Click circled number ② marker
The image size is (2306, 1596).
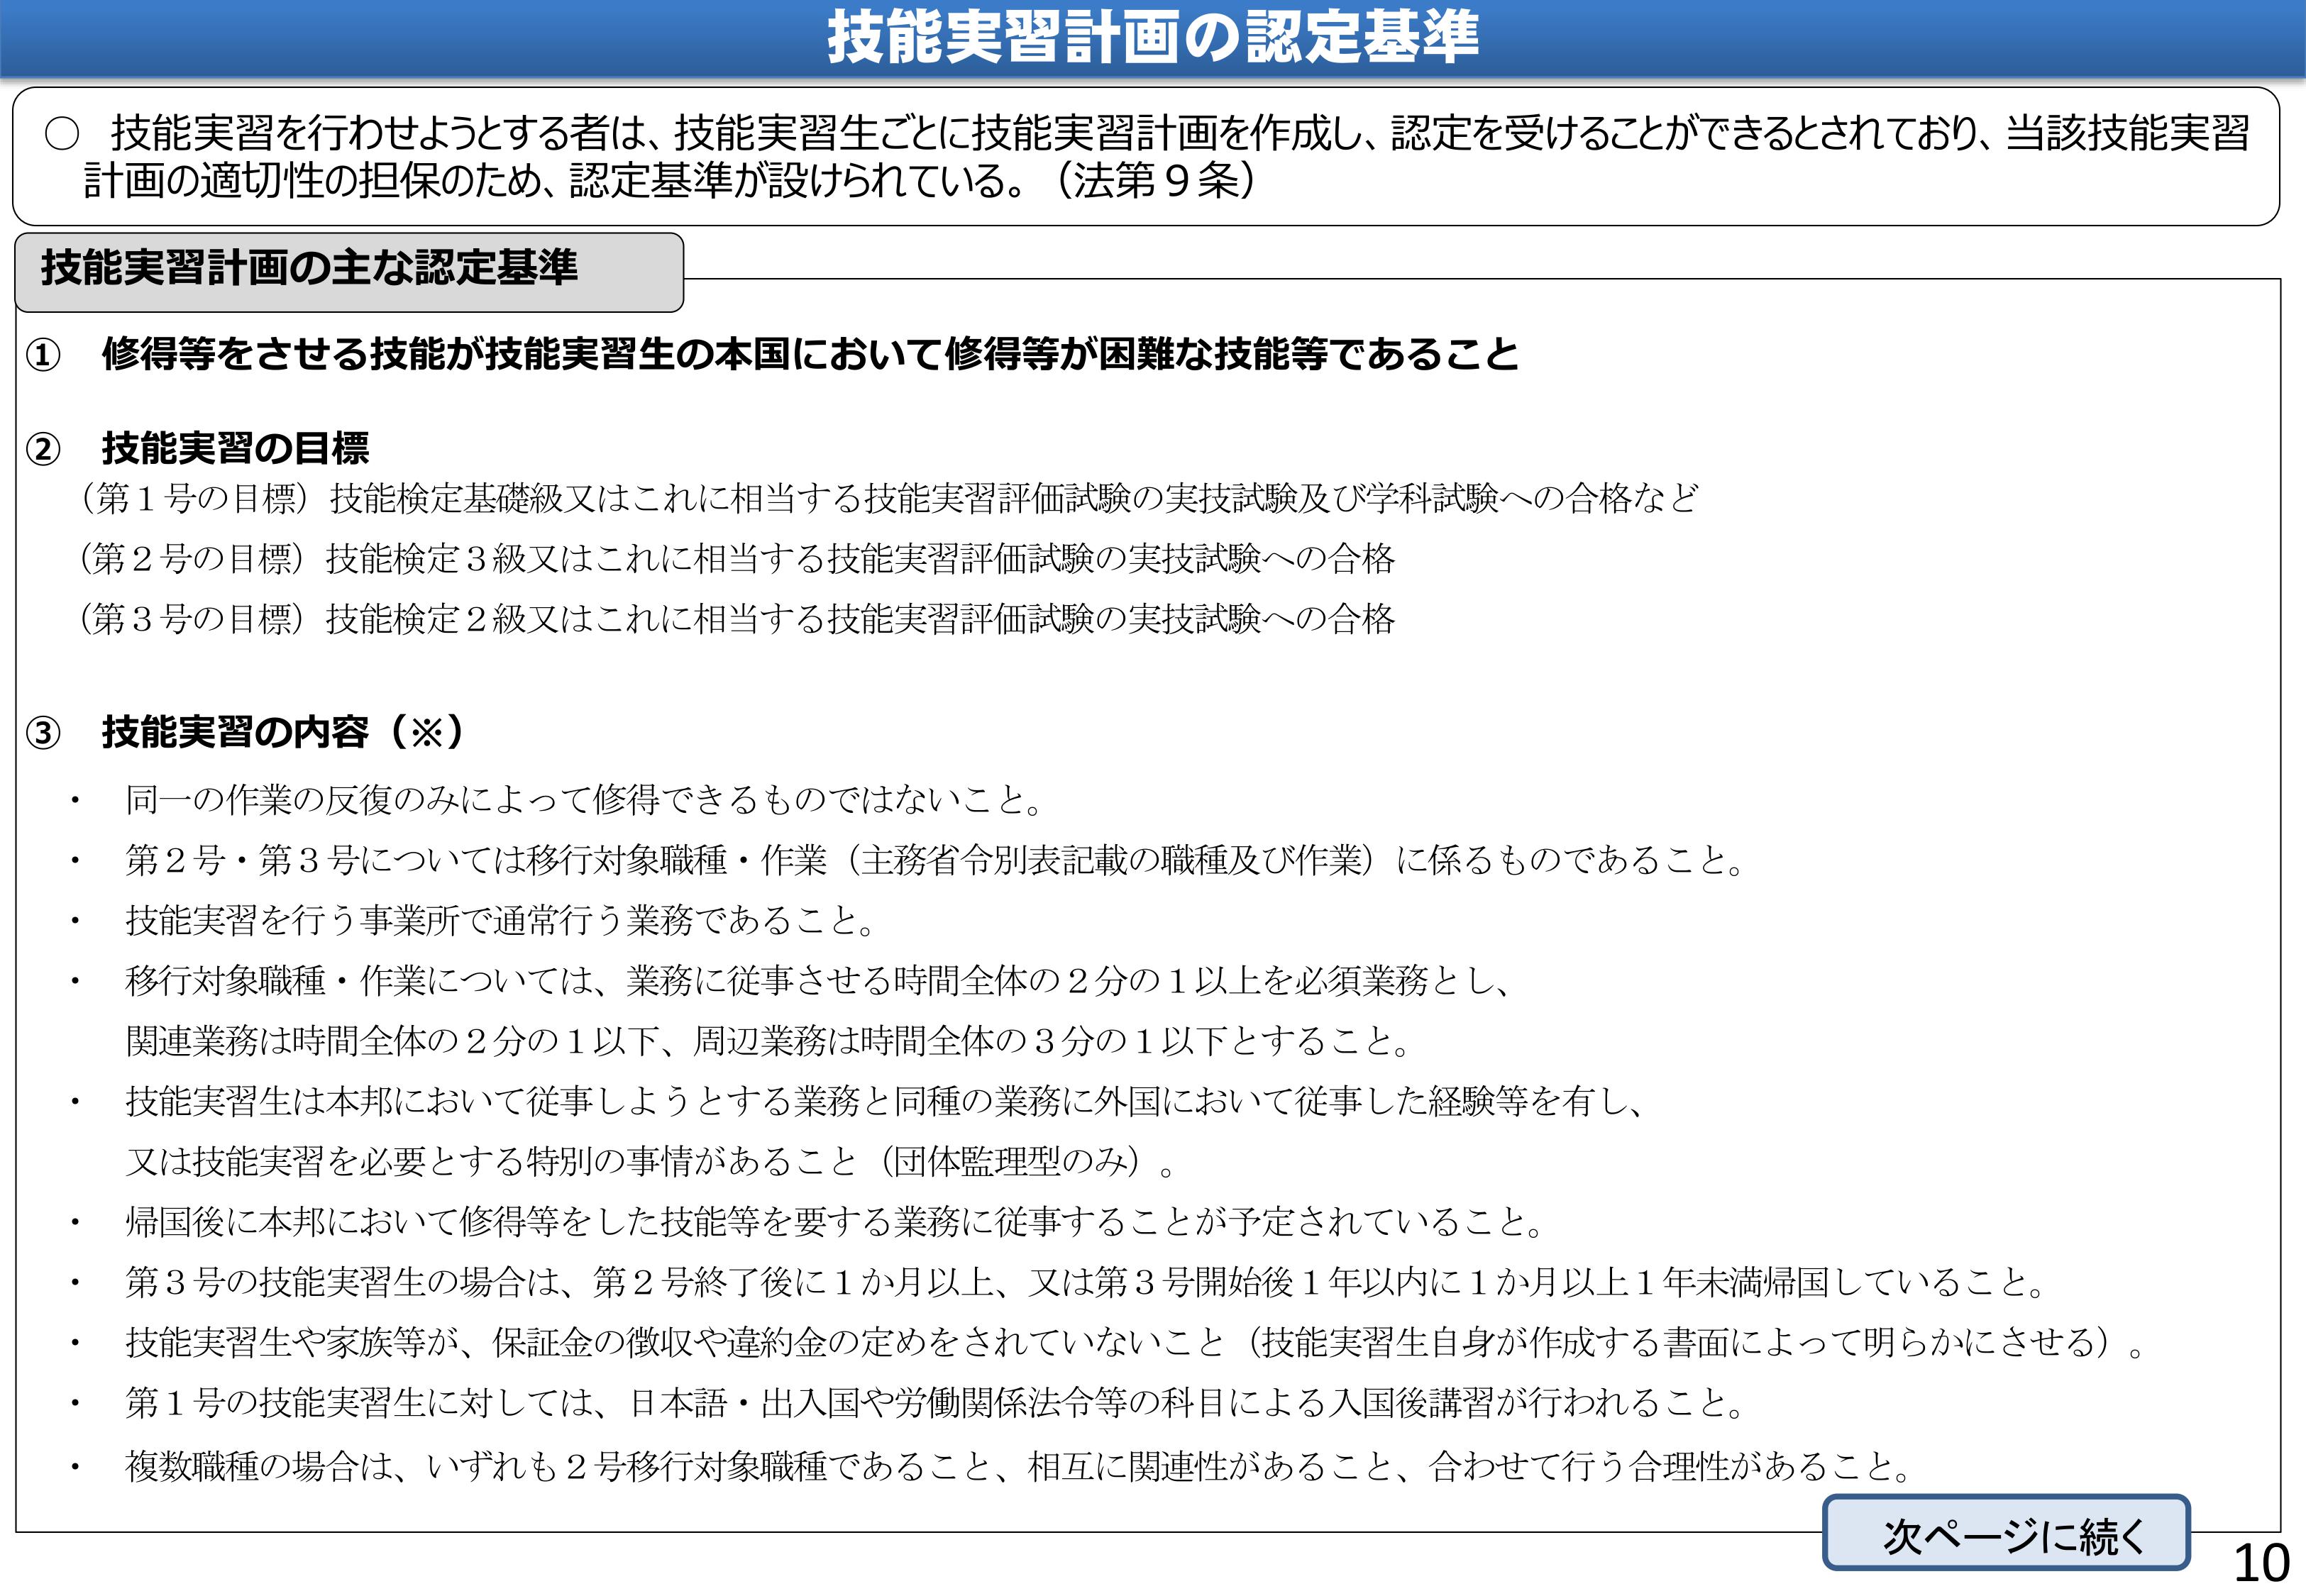43,449
